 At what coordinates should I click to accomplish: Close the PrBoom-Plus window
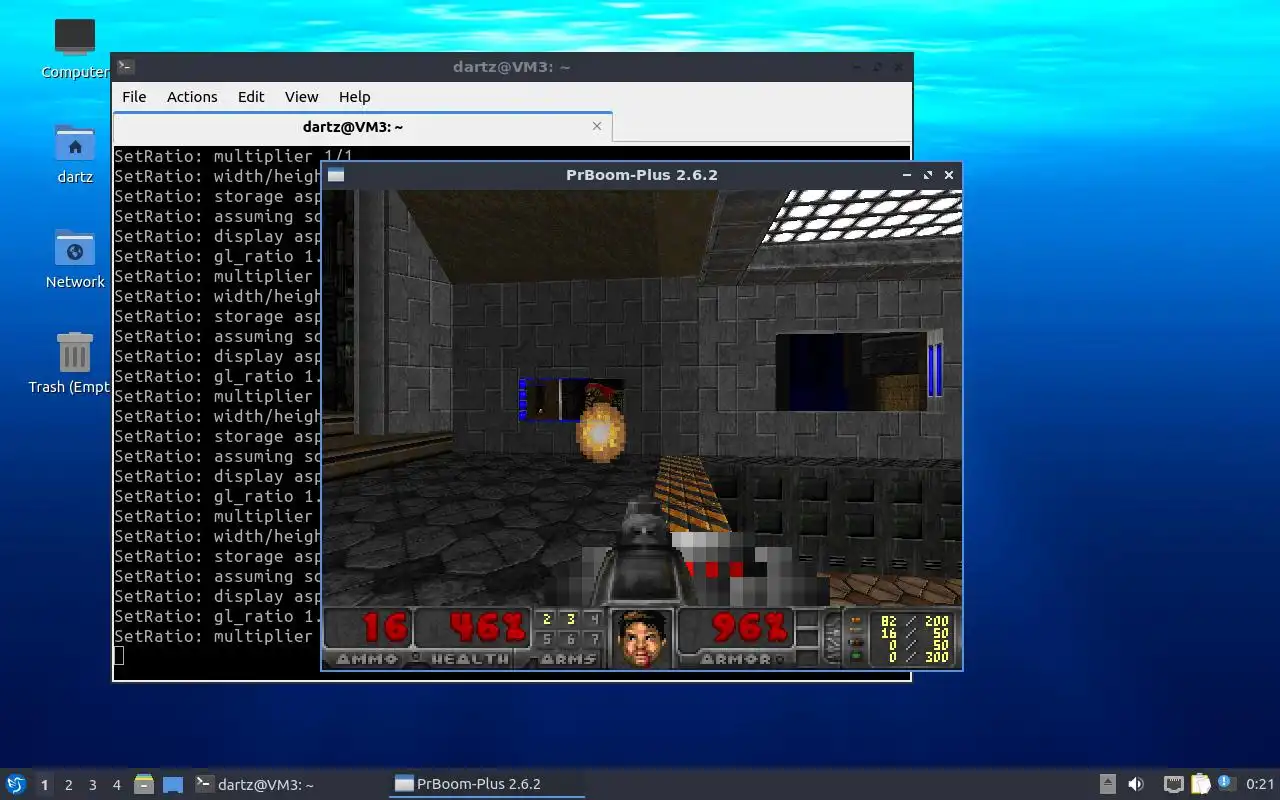(949, 175)
